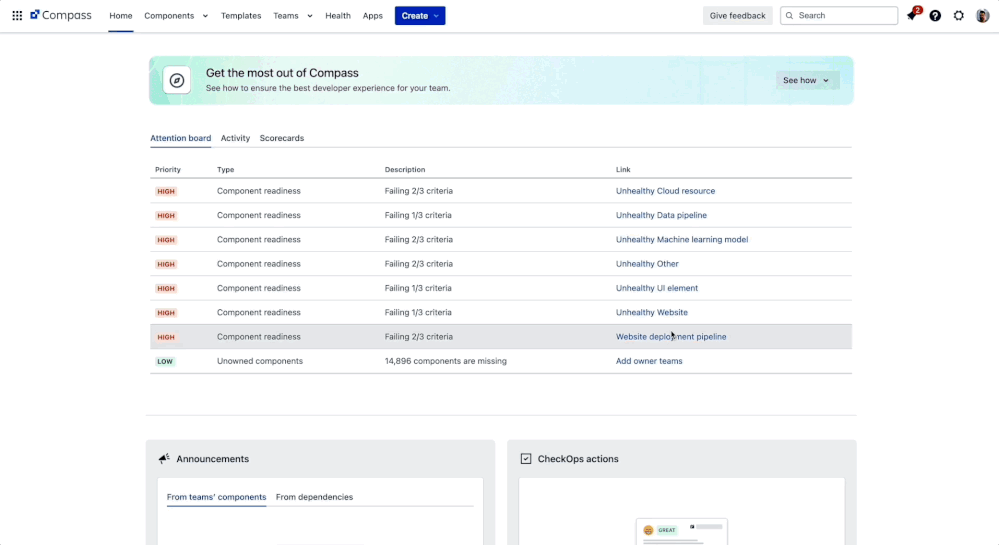Image resolution: width=999 pixels, height=545 pixels.
Task: Click the Give feedback button
Action: tap(737, 16)
